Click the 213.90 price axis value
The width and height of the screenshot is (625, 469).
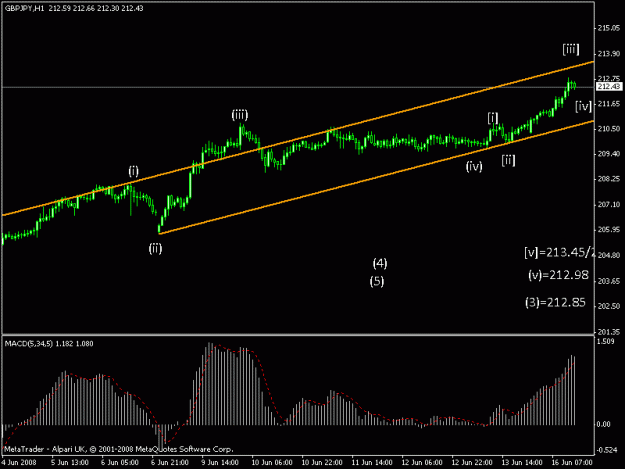click(x=609, y=53)
